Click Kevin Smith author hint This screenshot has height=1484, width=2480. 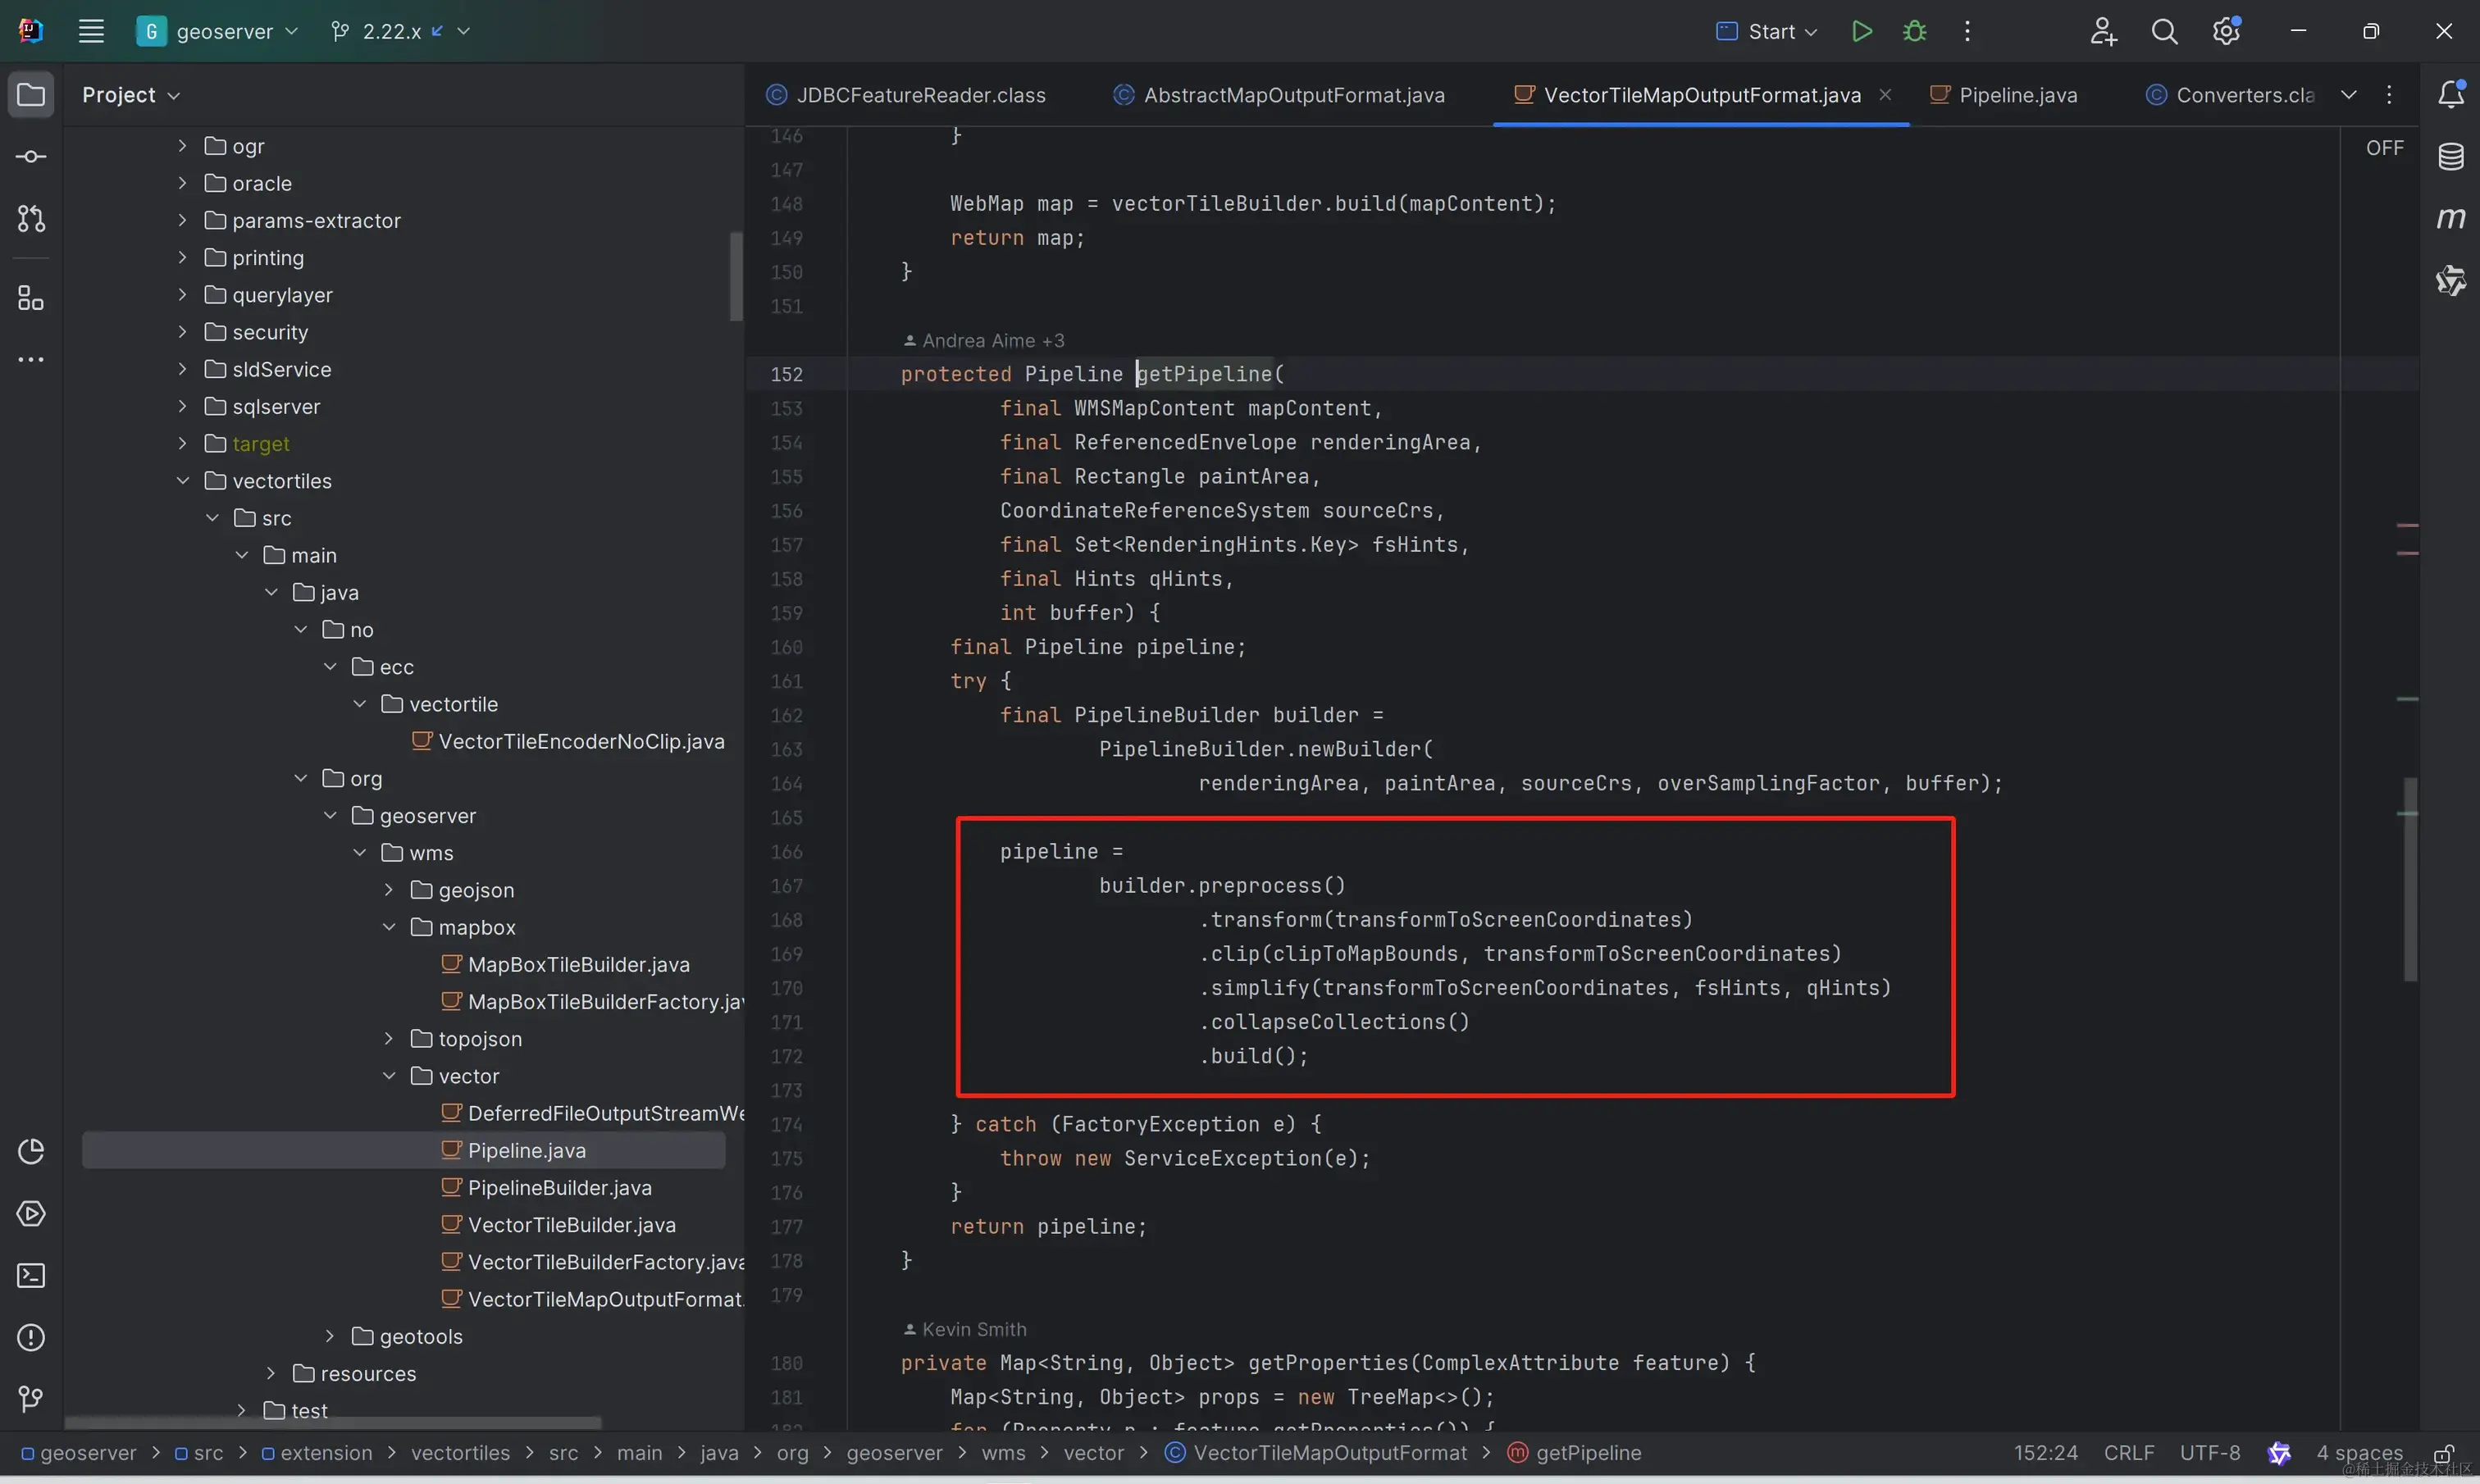click(965, 1329)
